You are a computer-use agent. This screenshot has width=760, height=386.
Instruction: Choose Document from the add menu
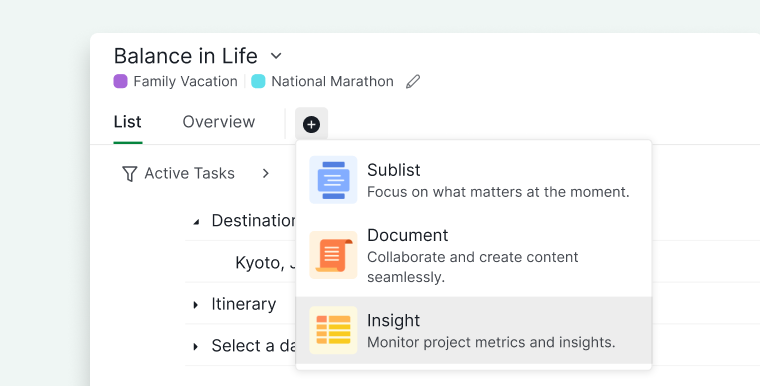(x=474, y=255)
